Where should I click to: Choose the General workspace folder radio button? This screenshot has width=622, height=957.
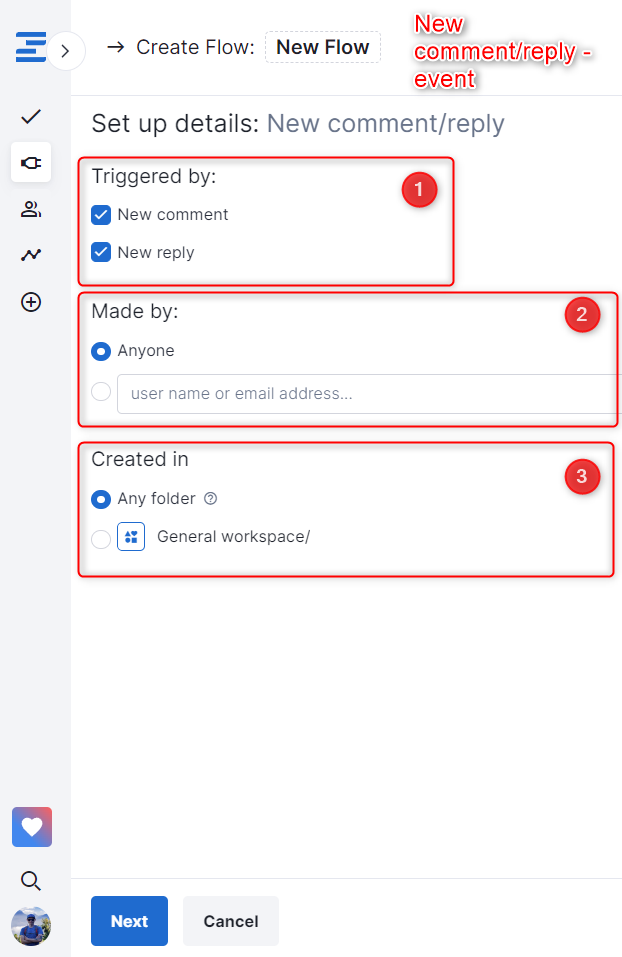tap(101, 539)
